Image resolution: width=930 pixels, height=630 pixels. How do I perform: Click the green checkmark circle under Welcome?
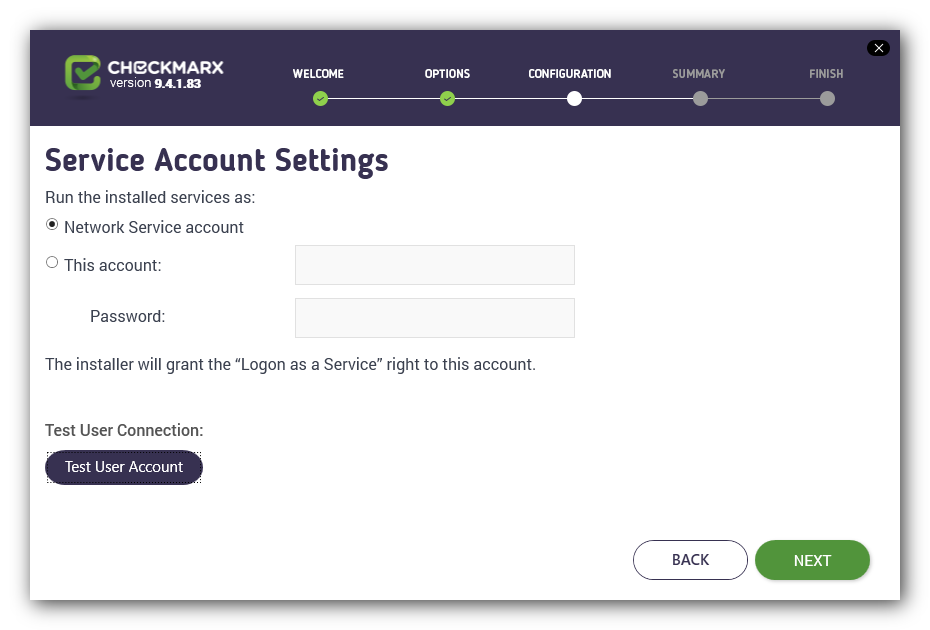pyautogui.click(x=320, y=98)
